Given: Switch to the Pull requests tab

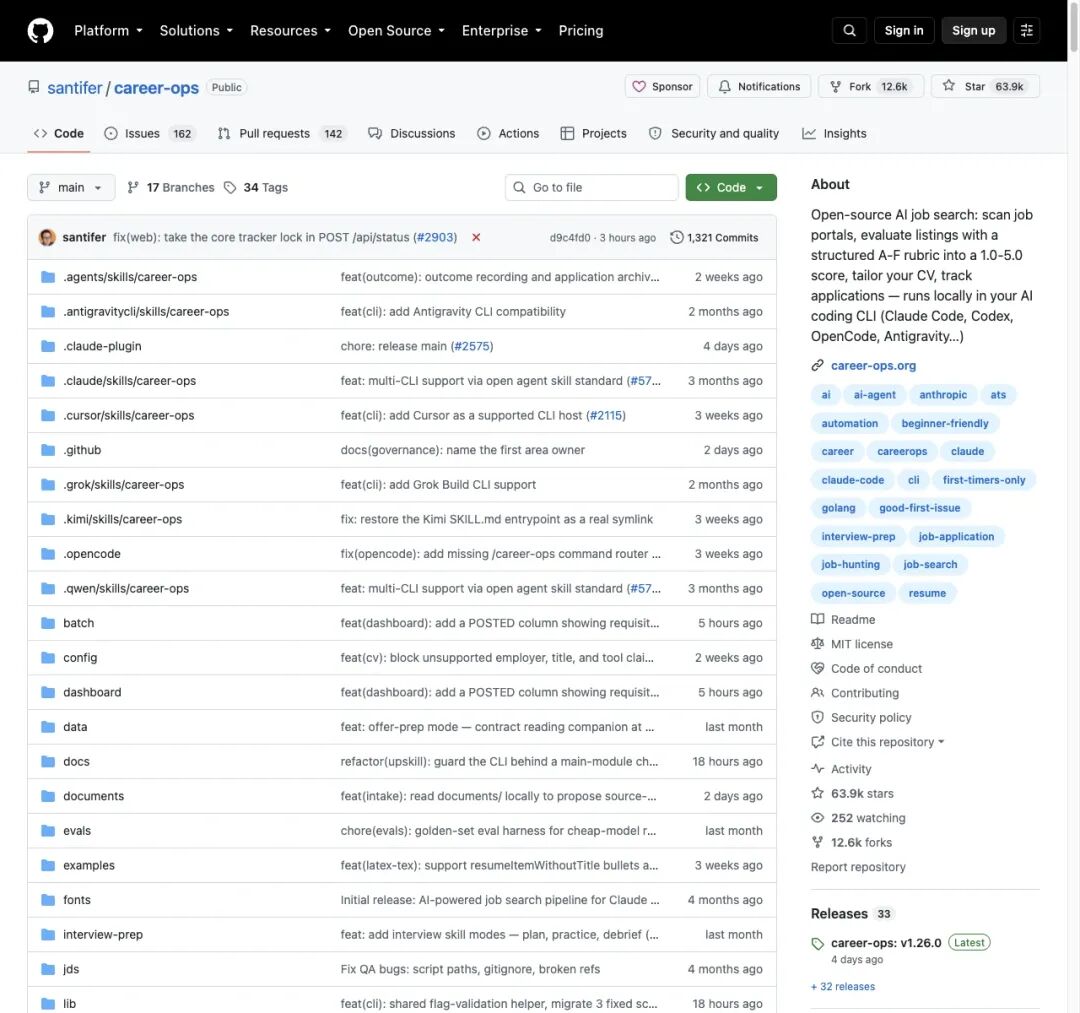Looking at the screenshot, I should tap(281, 133).
